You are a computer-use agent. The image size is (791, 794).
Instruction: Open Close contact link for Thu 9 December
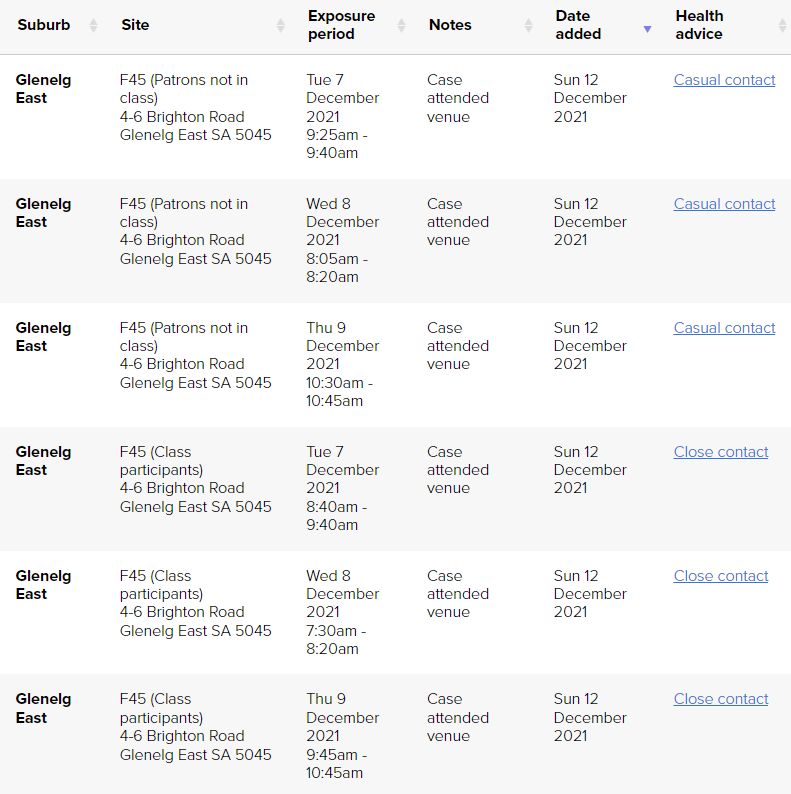(x=721, y=699)
